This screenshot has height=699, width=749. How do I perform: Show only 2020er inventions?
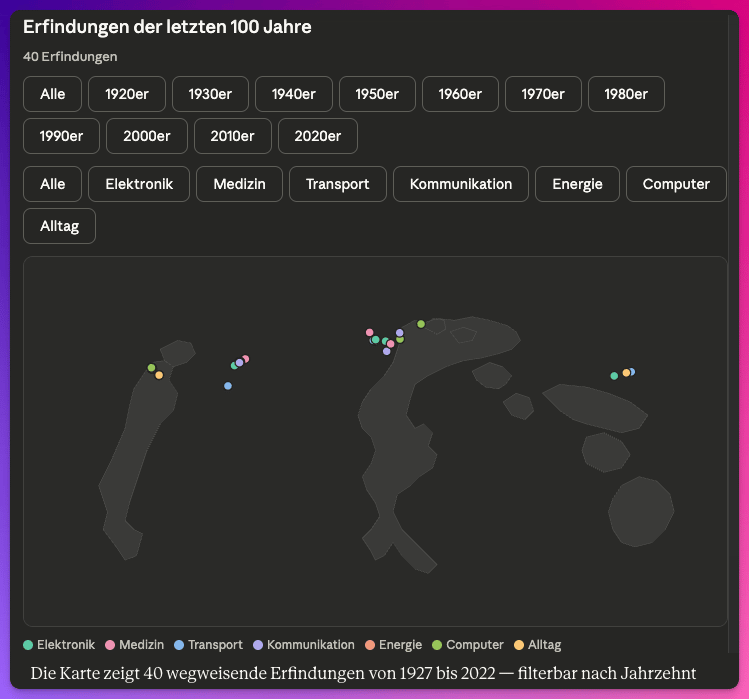coord(318,136)
